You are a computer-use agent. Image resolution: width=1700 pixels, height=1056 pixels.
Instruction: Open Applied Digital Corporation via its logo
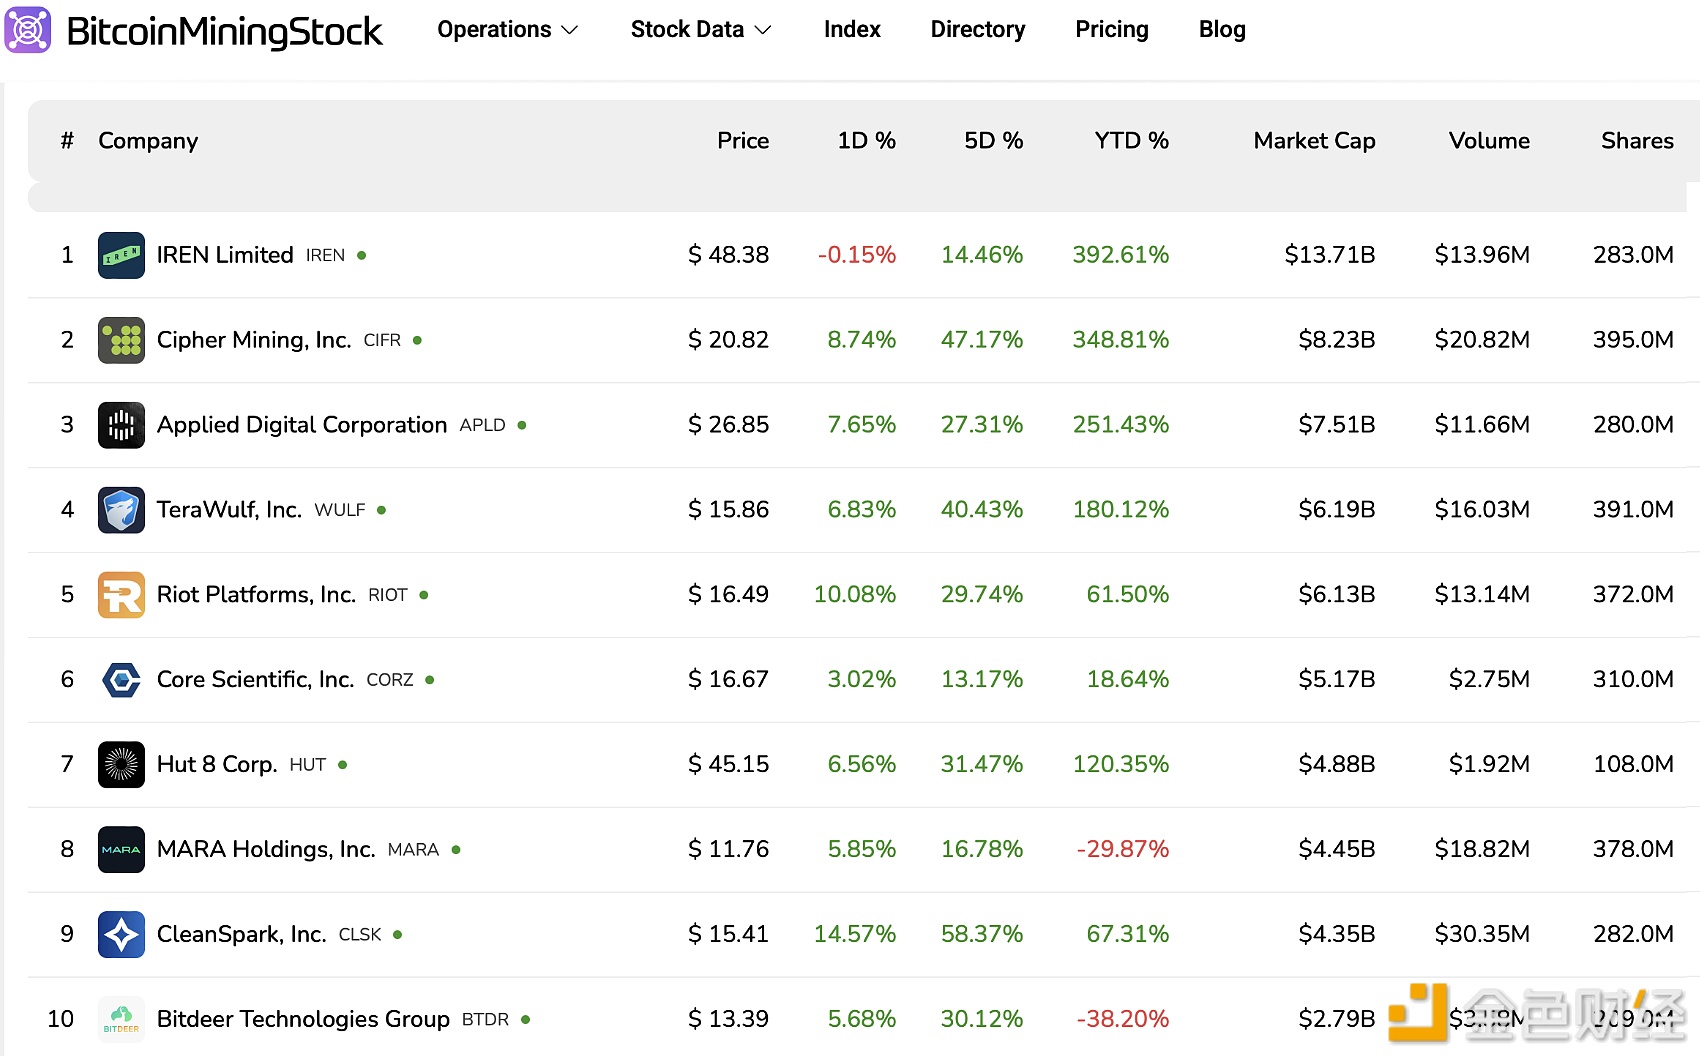pyautogui.click(x=121, y=425)
